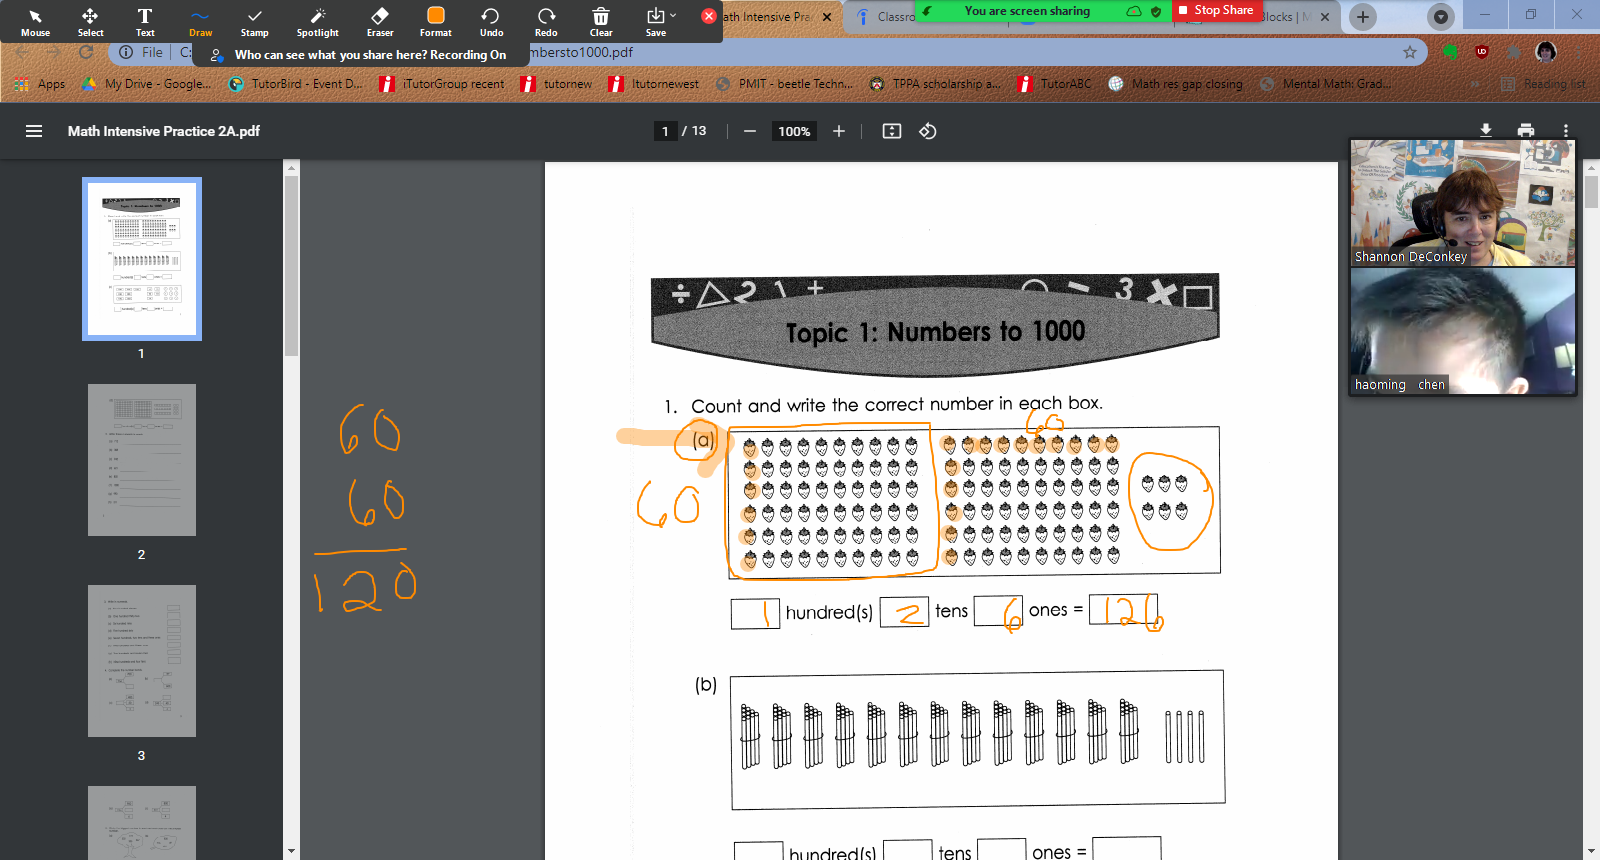The height and width of the screenshot is (860, 1600).
Task: View site information icon beside File
Action: coord(126,52)
